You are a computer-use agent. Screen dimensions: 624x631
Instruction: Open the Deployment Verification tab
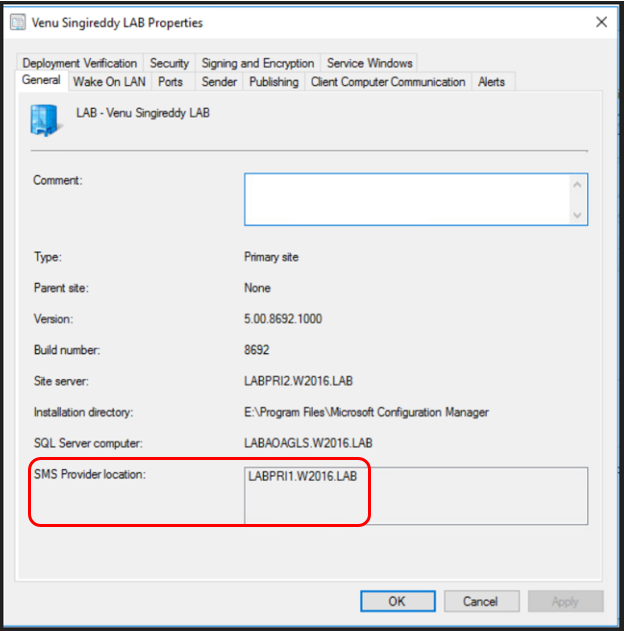[80, 63]
